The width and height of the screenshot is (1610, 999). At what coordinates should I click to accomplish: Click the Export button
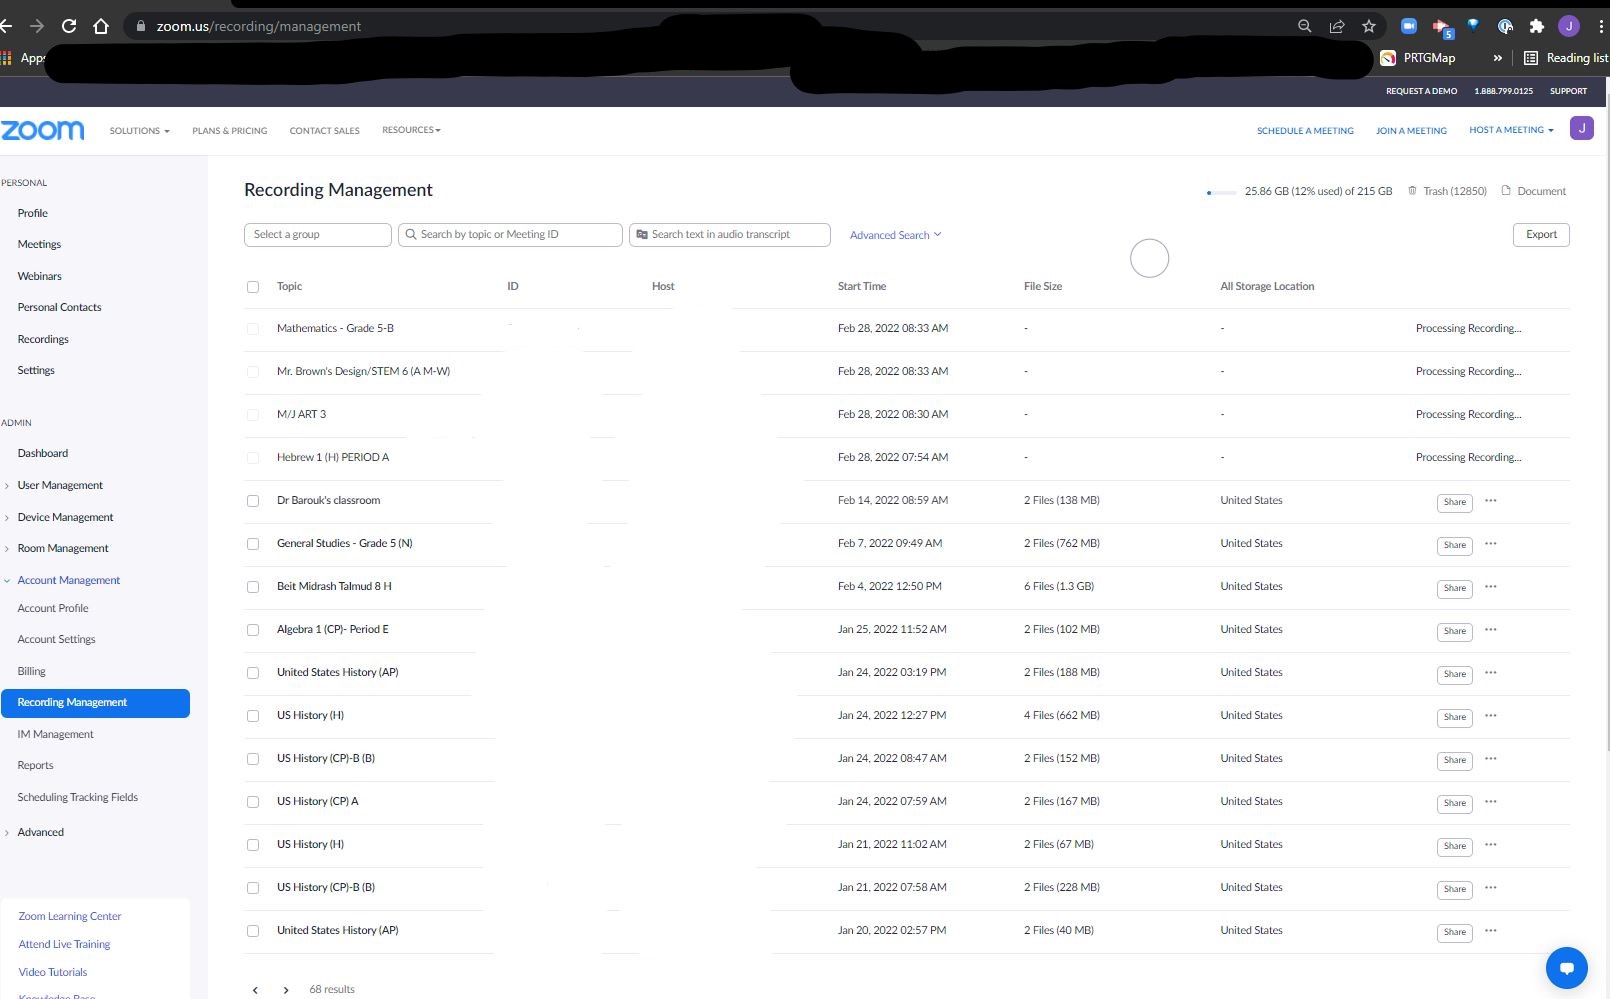1541,235
